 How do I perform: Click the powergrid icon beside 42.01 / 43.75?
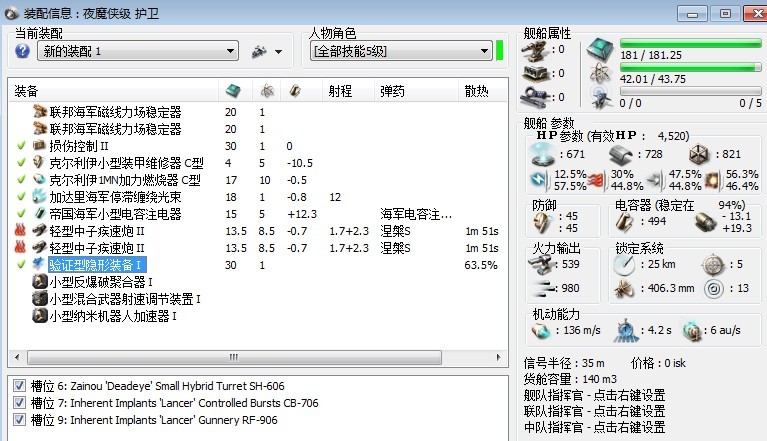[x=600, y=74]
